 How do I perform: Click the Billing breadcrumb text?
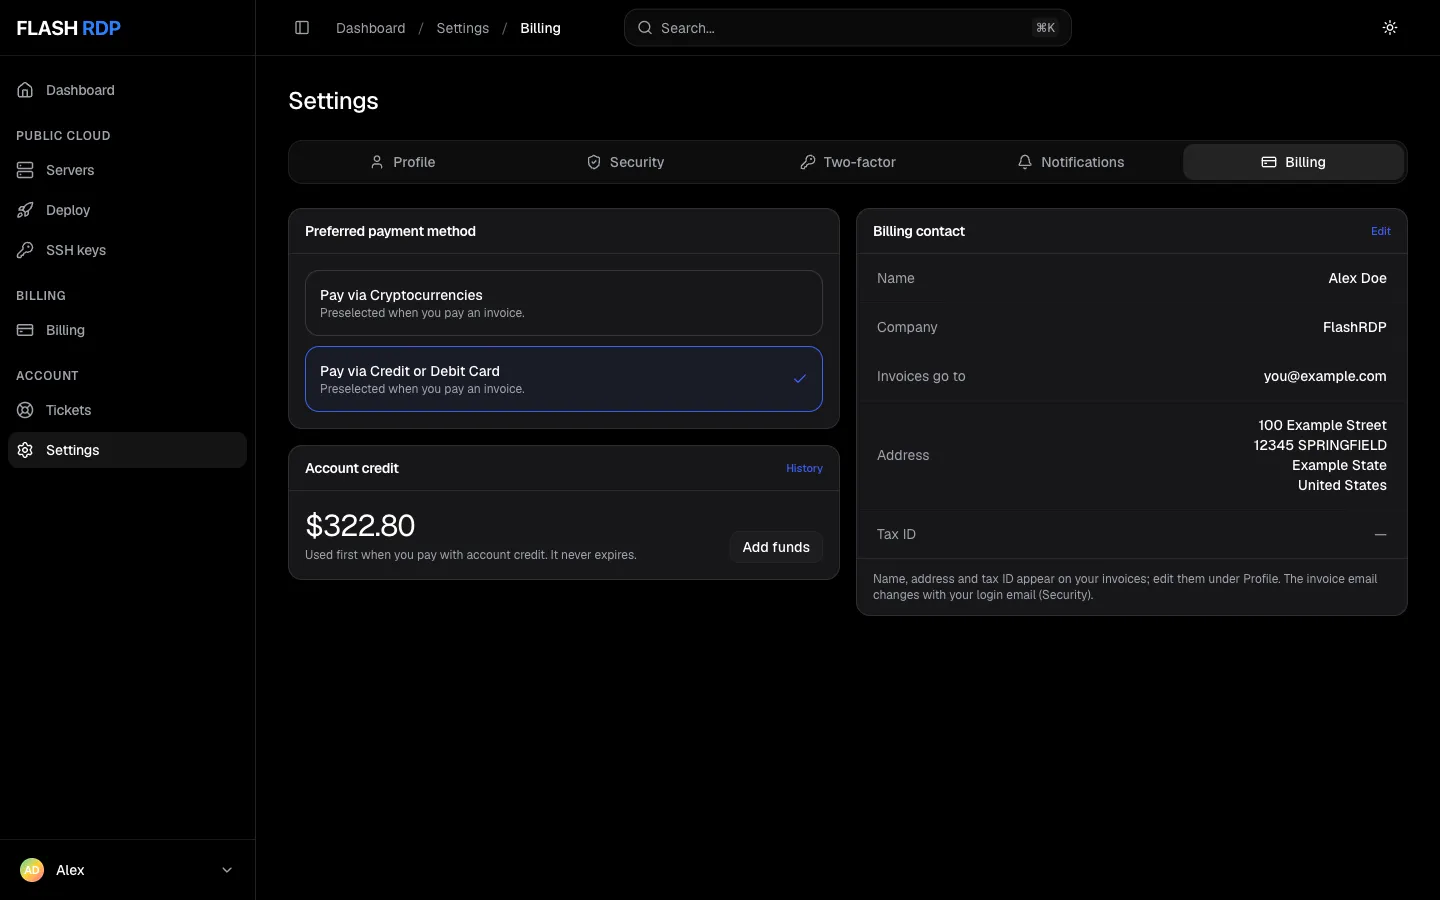[x=540, y=28]
